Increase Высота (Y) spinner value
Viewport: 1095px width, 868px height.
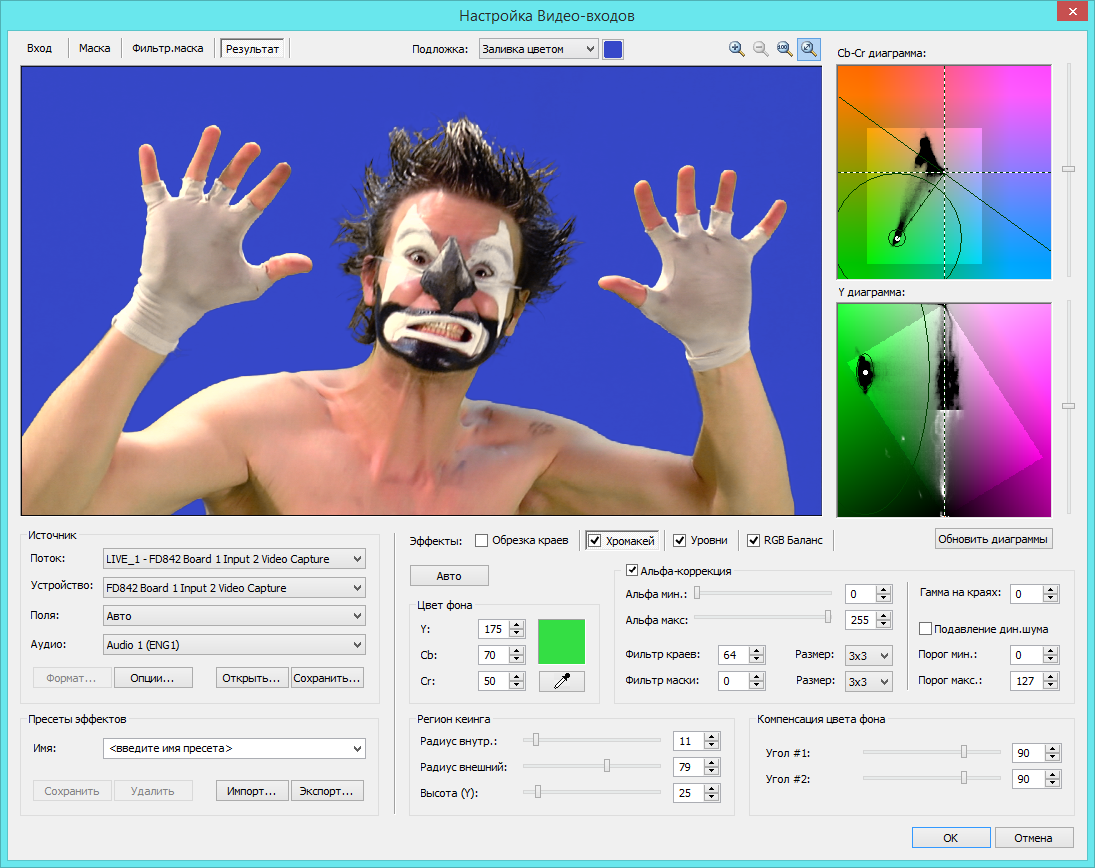pyautogui.click(x=712, y=788)
